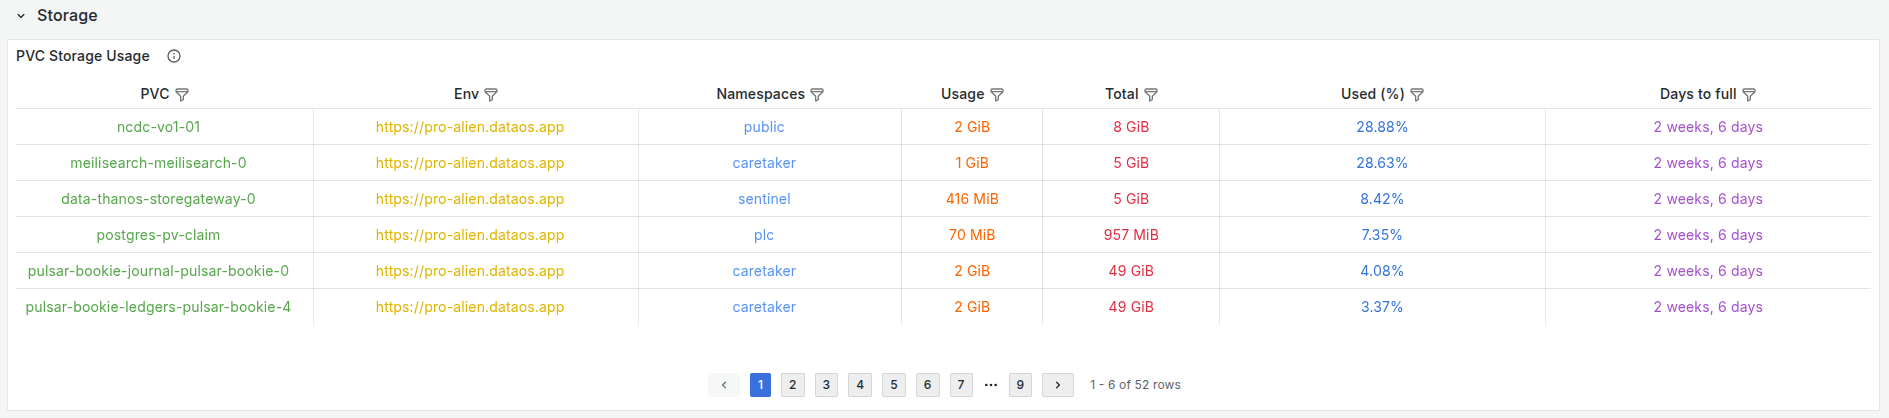Open the Usage column filter icon
This screenshot has height=418, width=1889.
click(997, 95)
